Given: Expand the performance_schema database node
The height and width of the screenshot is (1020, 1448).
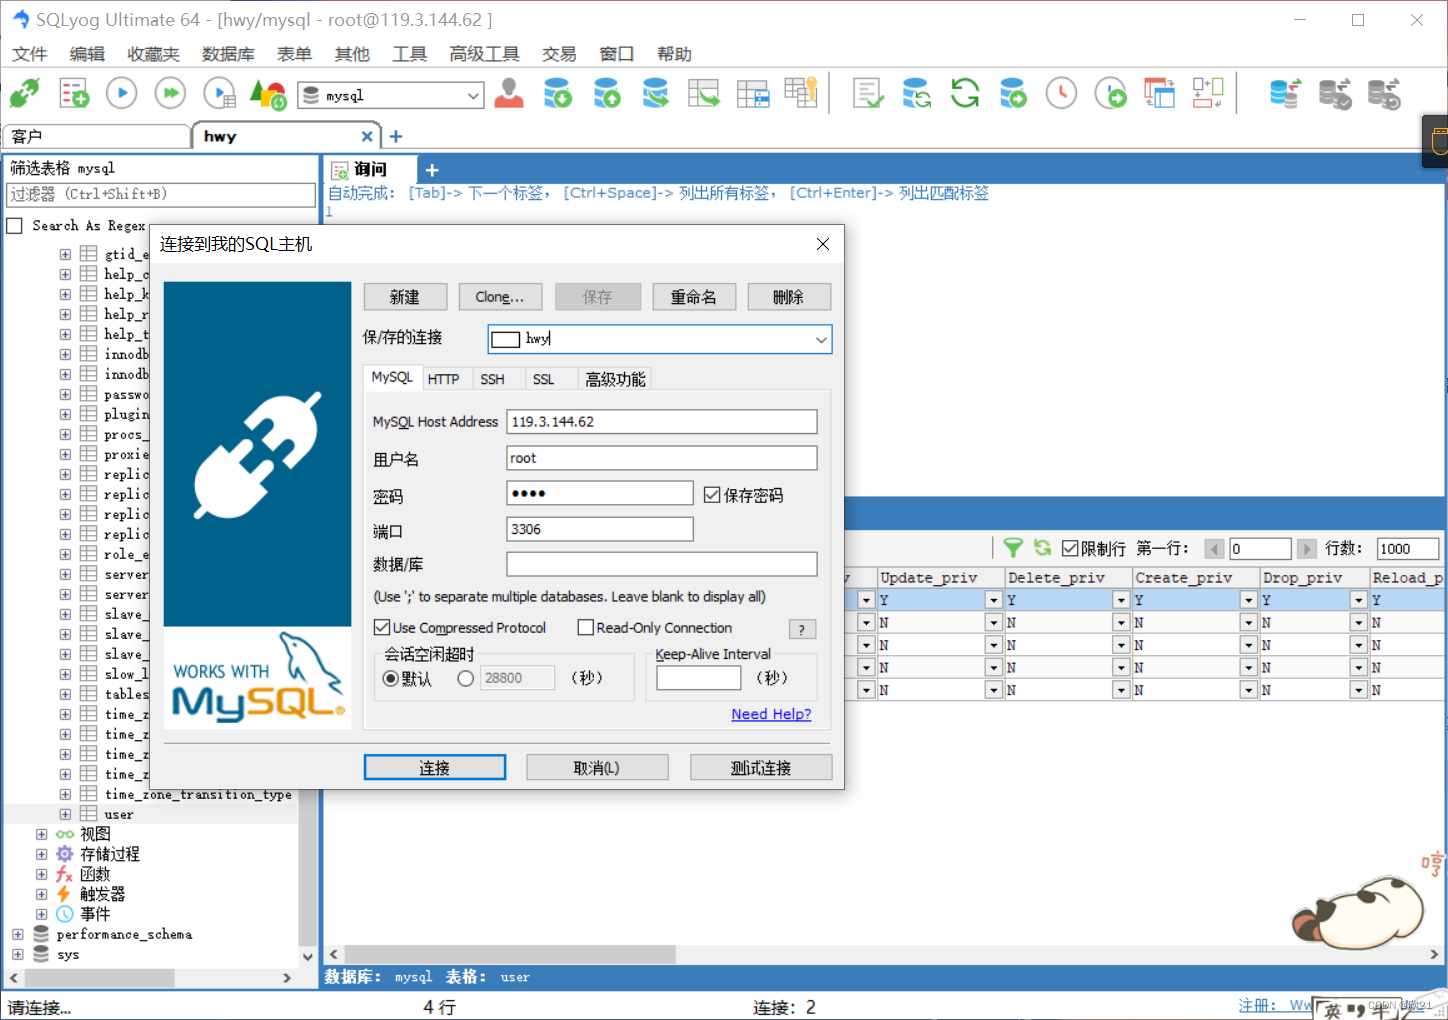Looking at the screenshot, I should pyautogui.click(x=17, y=934).
